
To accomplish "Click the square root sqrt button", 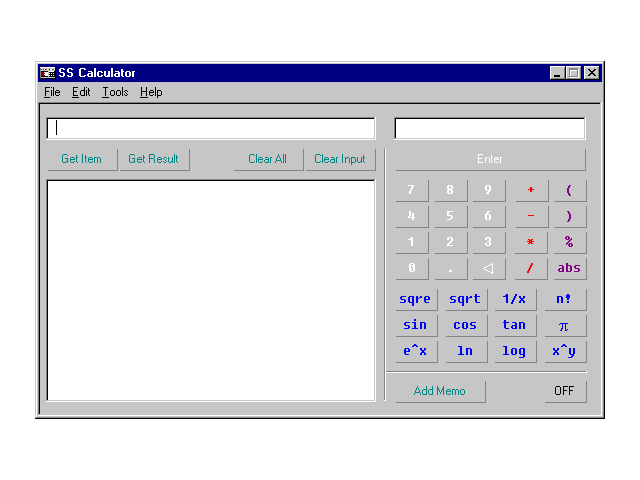I will [464, 299].
